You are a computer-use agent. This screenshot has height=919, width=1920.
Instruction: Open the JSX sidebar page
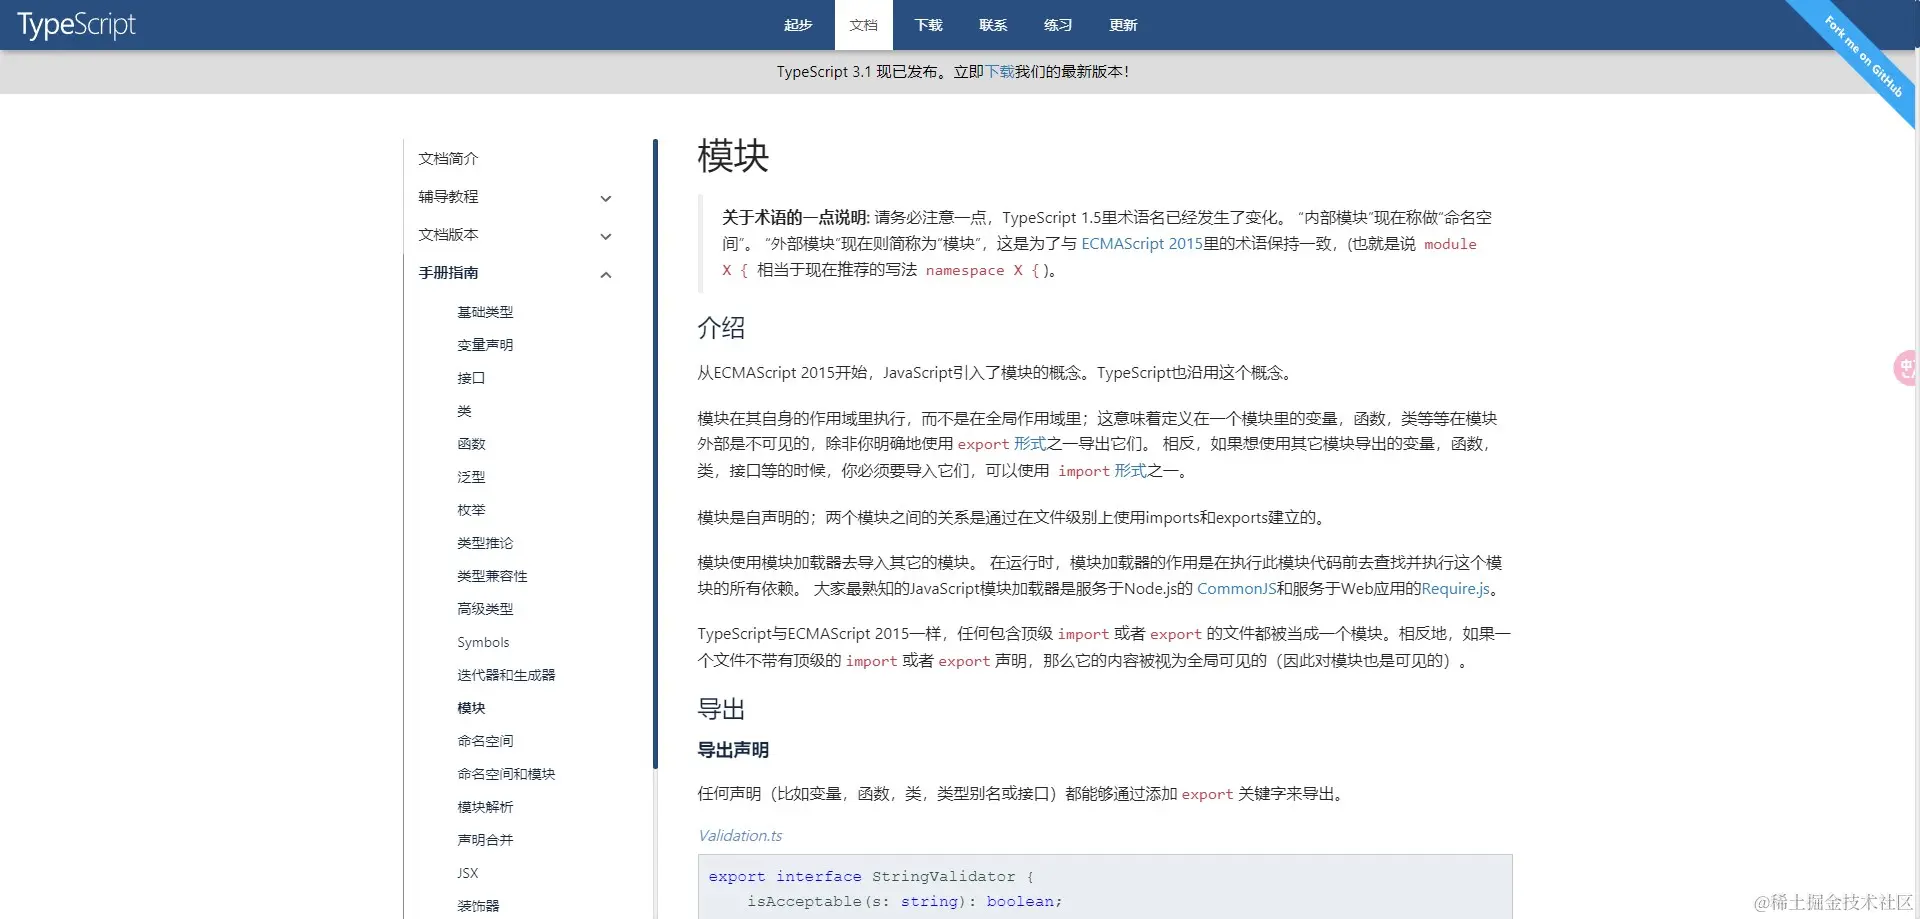[x=468, y=873]
